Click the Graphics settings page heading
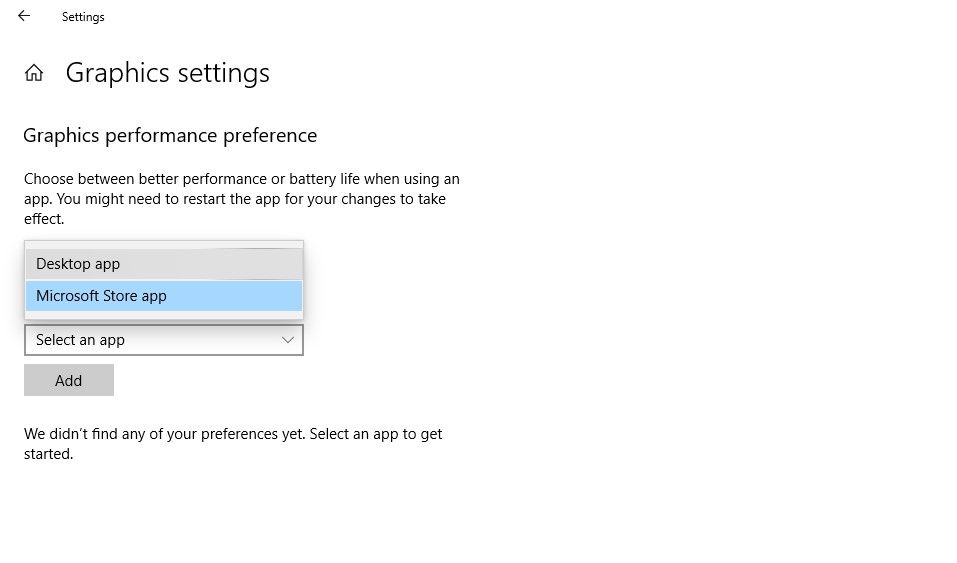The width and height of the screenshot is (957, 563). point(168,73)
